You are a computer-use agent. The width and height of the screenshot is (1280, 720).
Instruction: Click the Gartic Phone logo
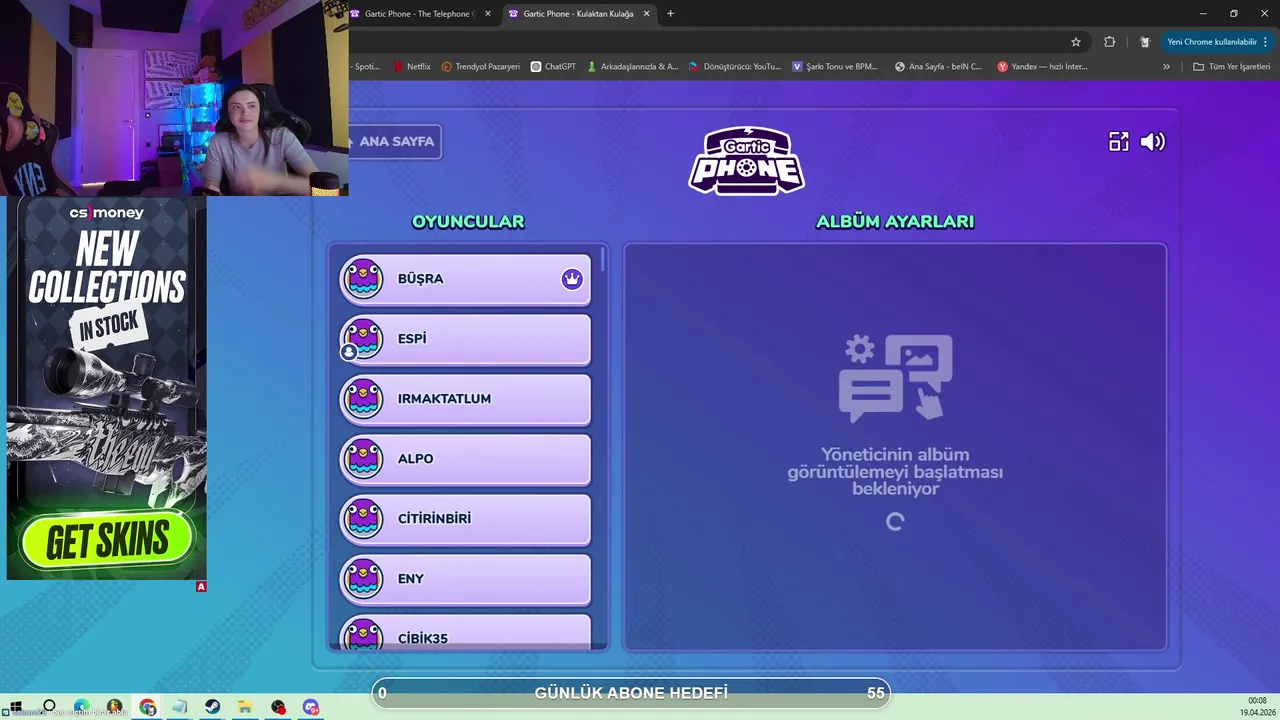(746, 160)
